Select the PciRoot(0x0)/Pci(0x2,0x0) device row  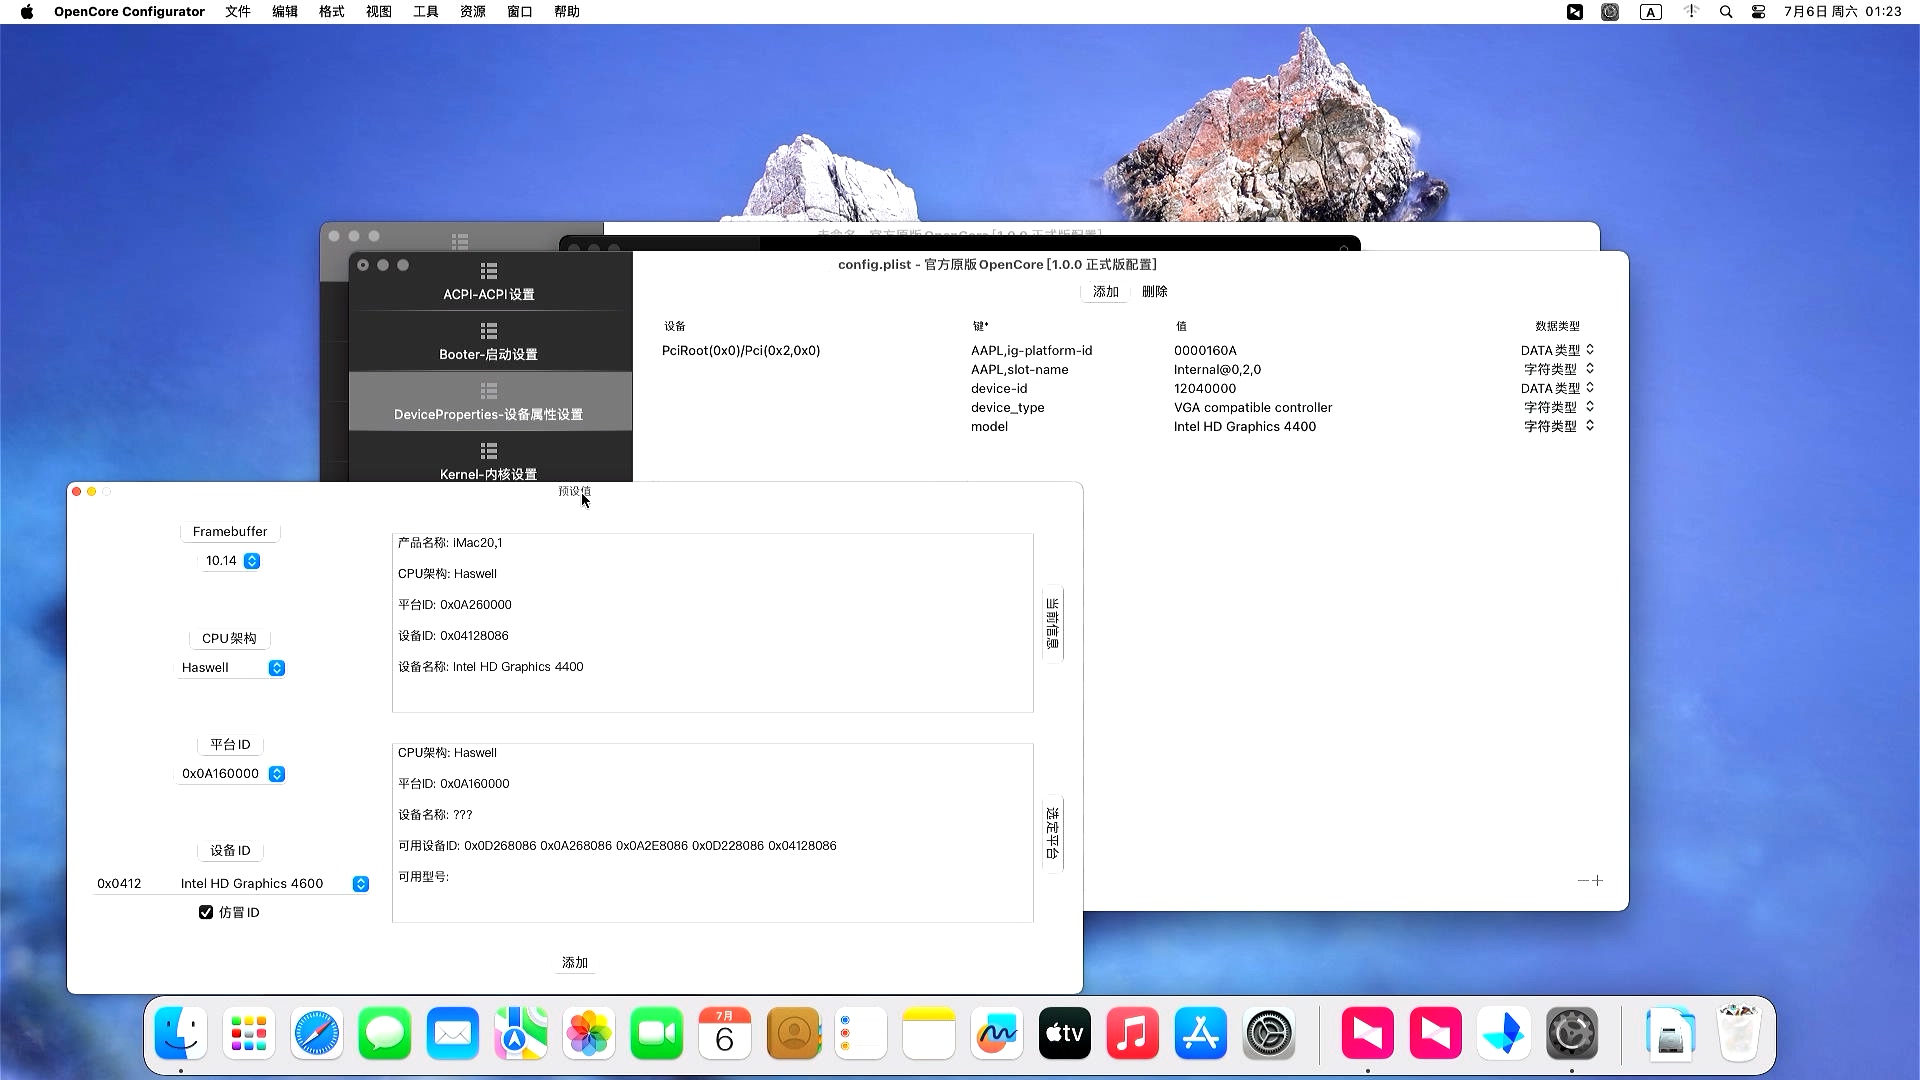741,351
